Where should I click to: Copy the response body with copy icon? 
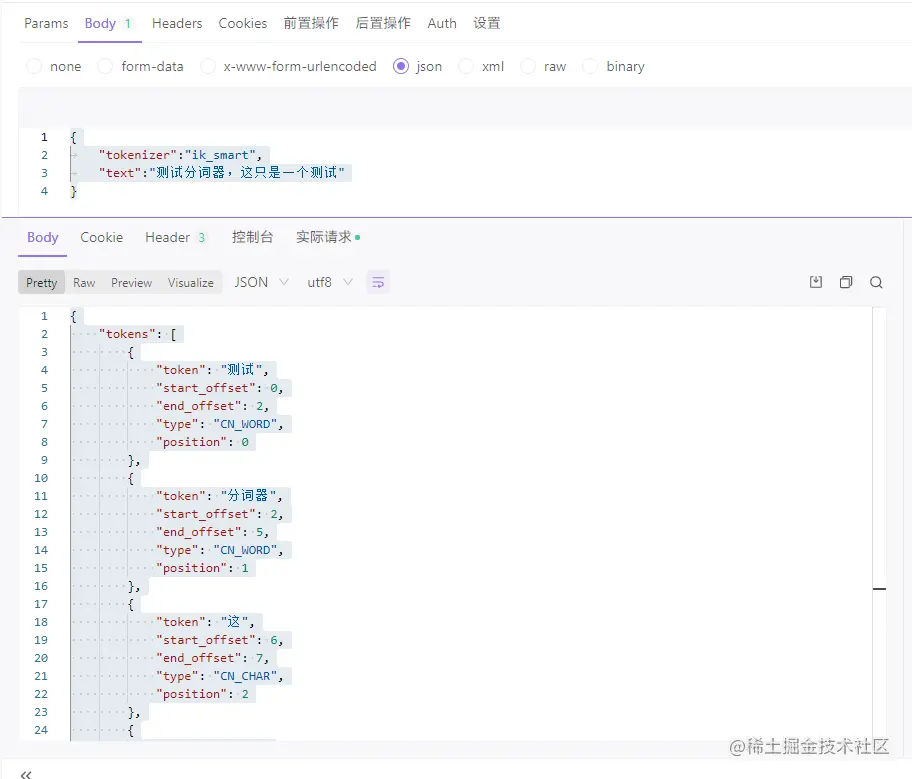(846, 283)
